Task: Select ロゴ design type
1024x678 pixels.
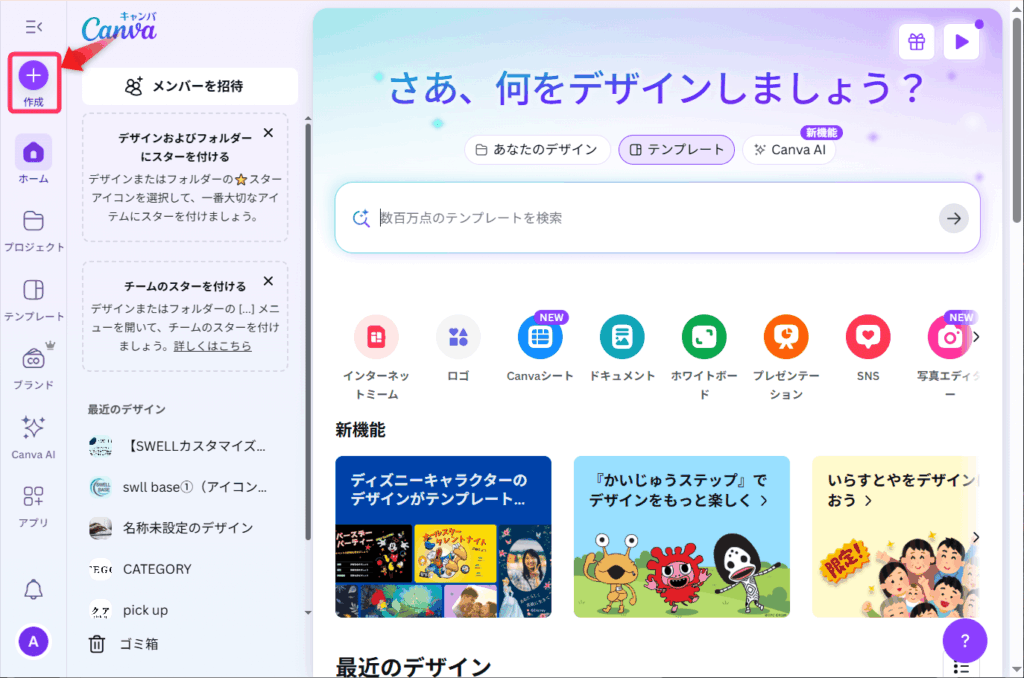Action: pyautogui.click(x=458, y=348)
